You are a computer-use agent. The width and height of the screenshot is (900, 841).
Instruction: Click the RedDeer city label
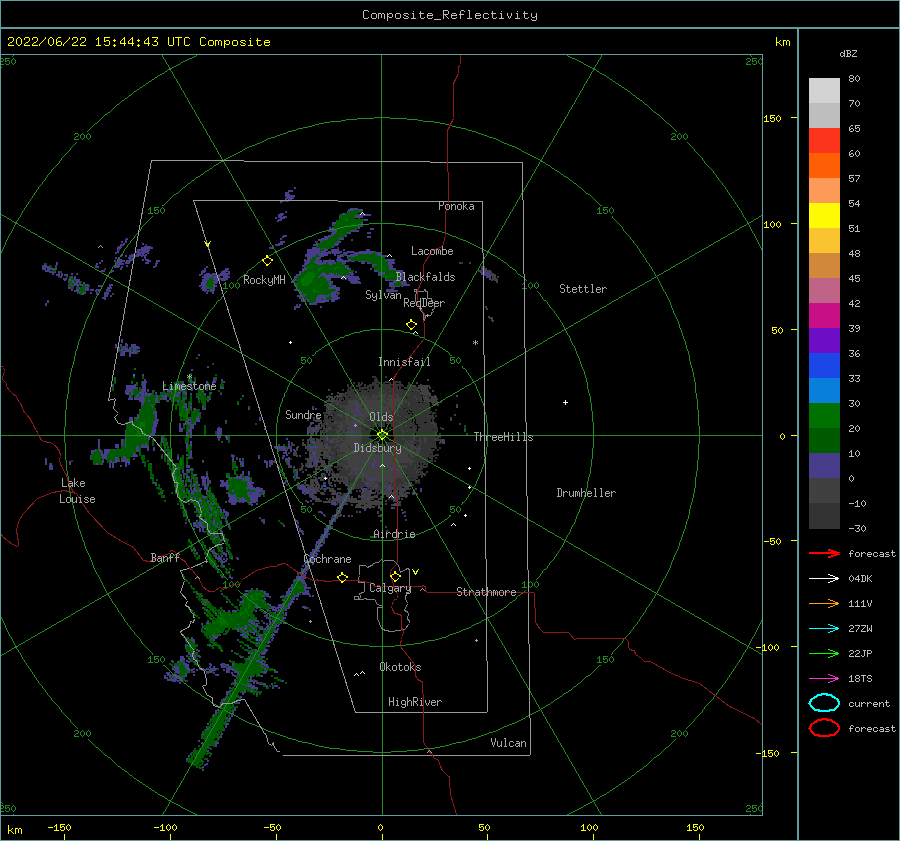pos(424,303)
